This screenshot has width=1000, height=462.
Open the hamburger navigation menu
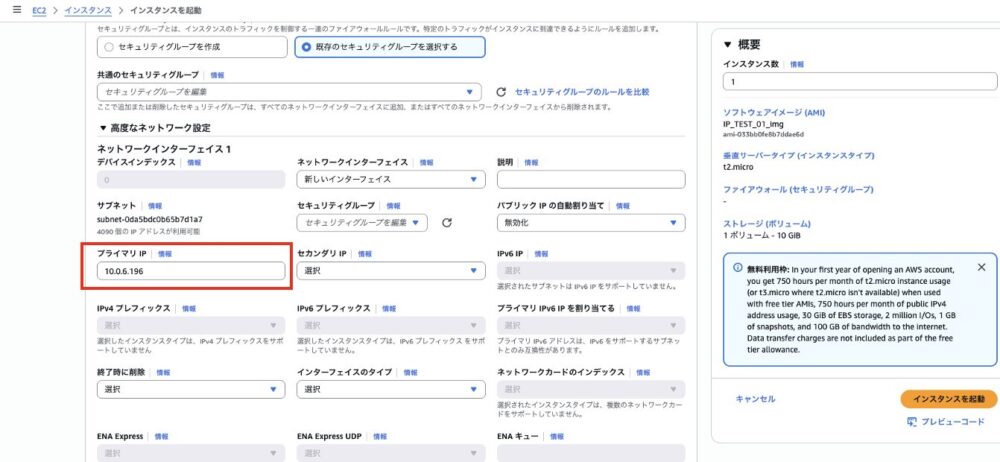click(16, 9)
